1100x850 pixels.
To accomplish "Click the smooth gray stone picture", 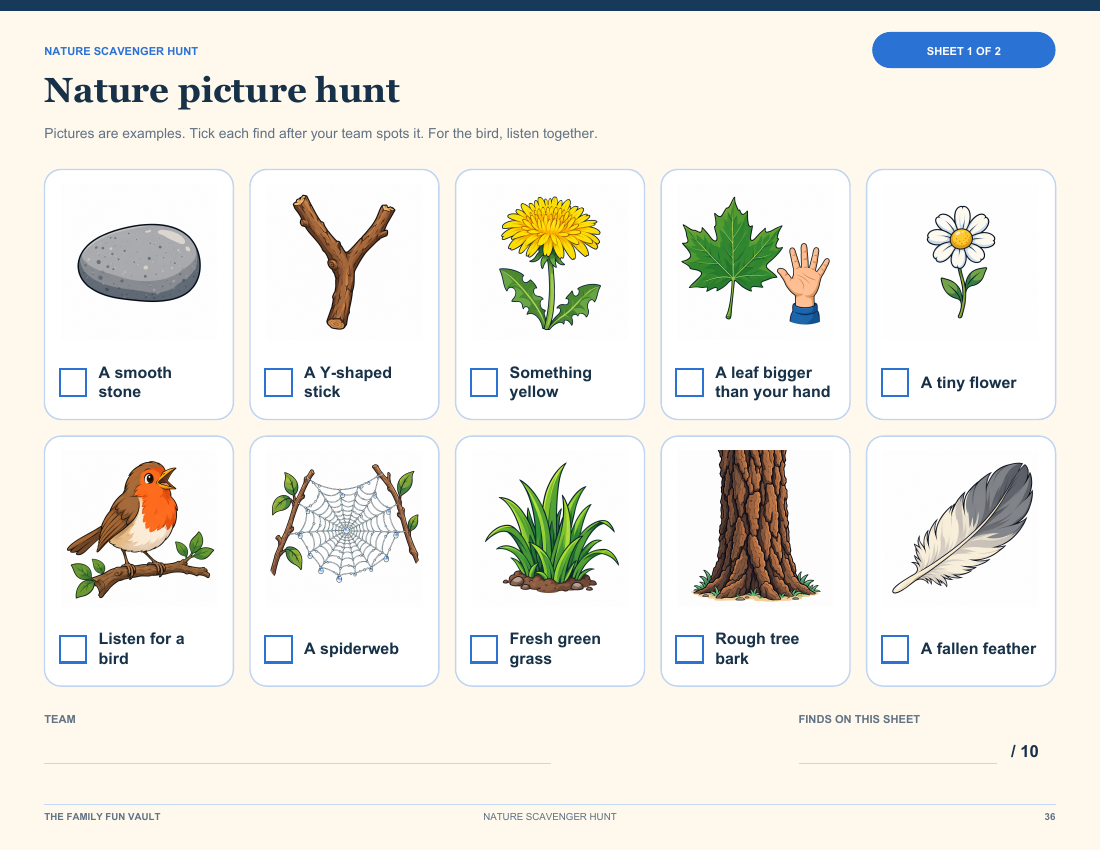I will [139, 262].
